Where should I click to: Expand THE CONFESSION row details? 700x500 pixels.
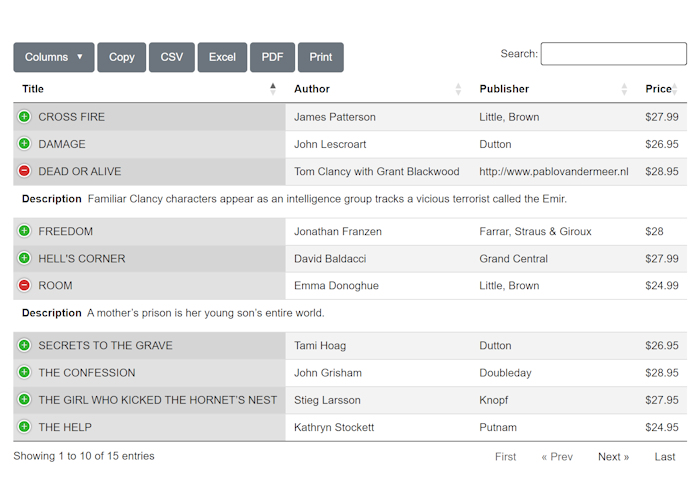24,372
